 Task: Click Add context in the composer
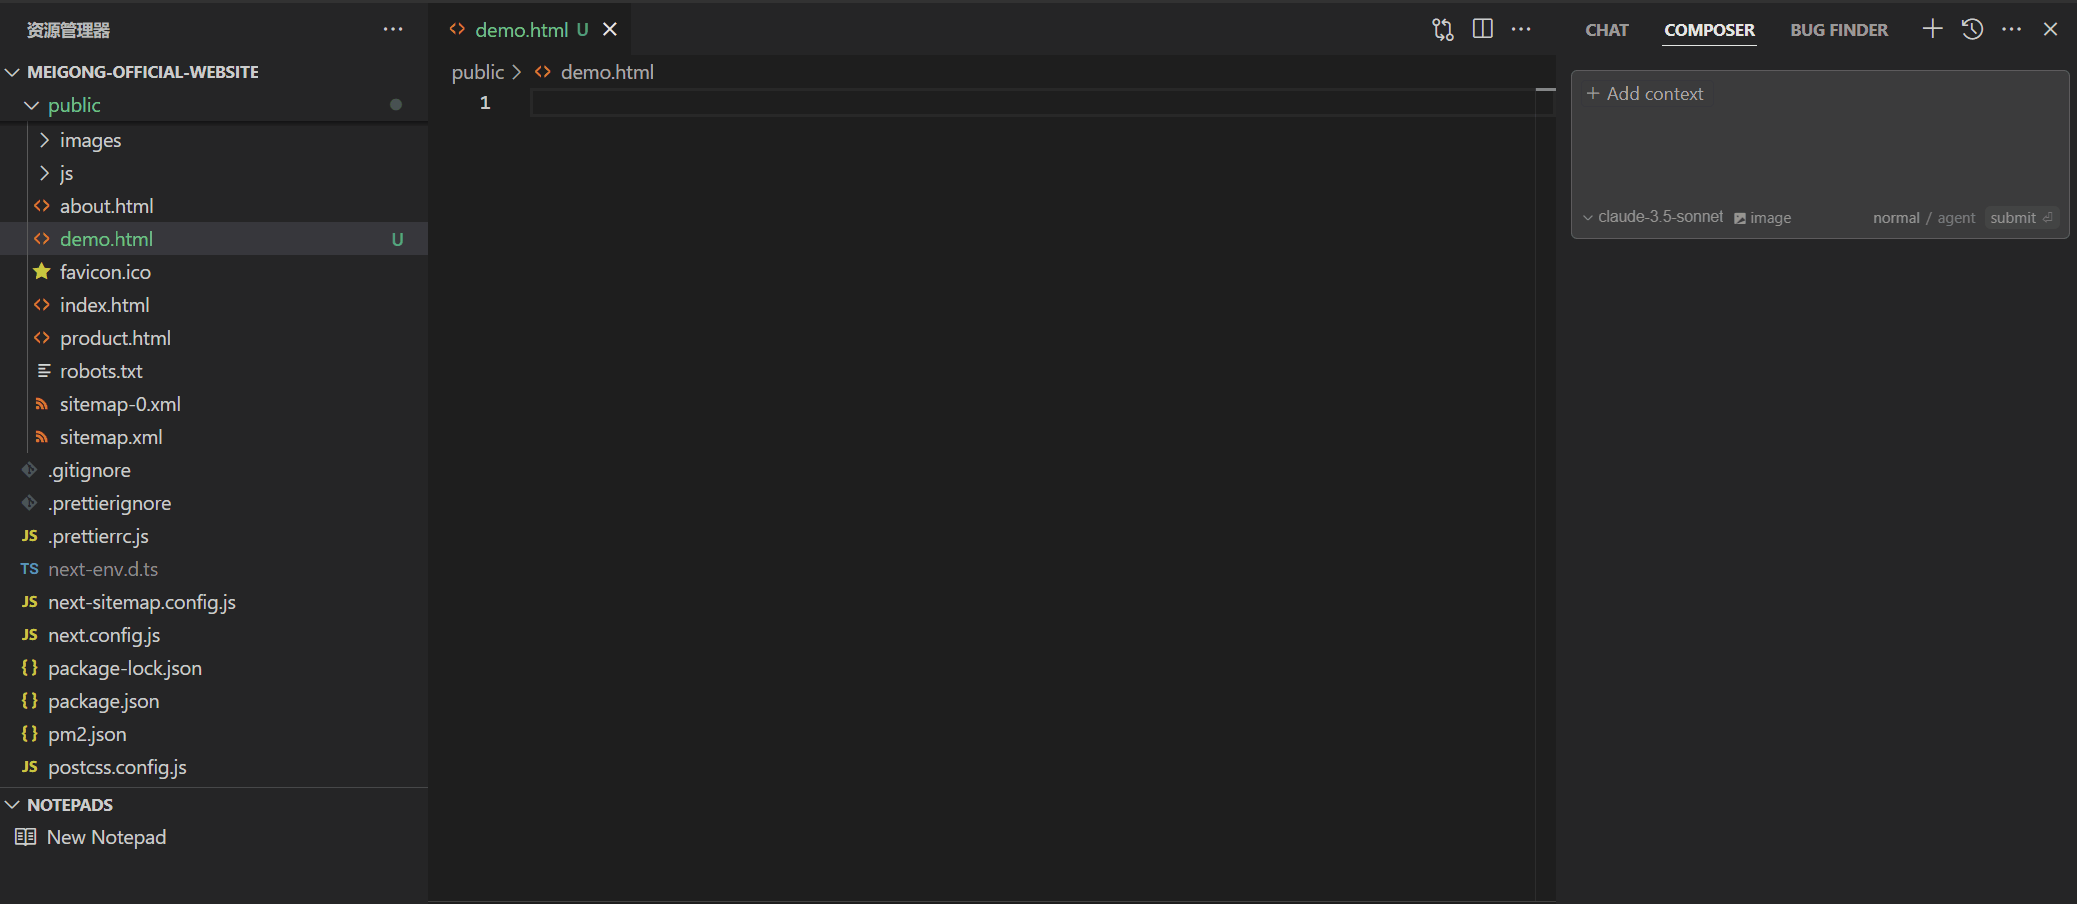pos(1646,93)
